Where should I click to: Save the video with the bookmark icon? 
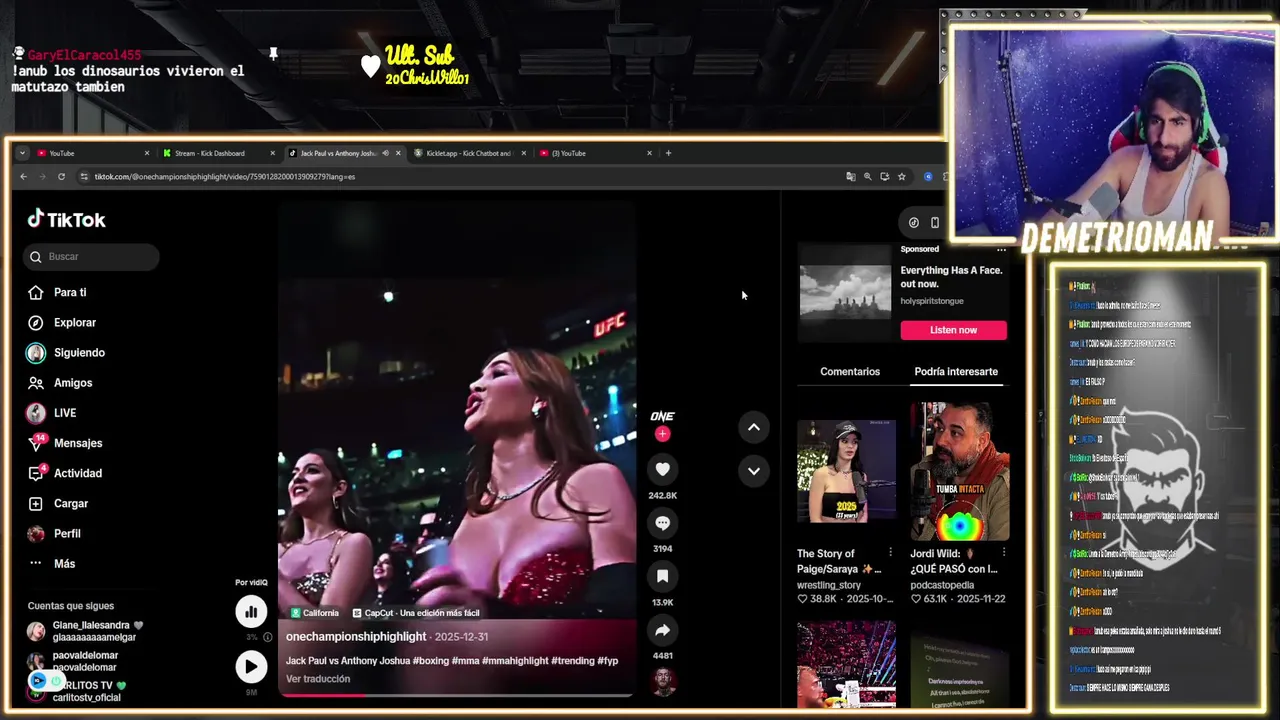point(662,576)
